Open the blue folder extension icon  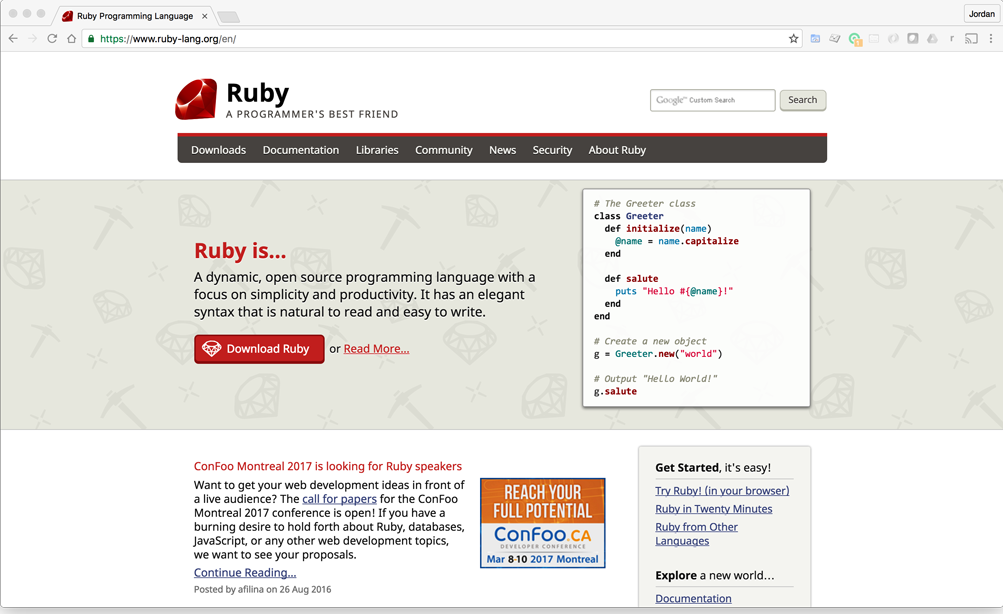(815, 38)
